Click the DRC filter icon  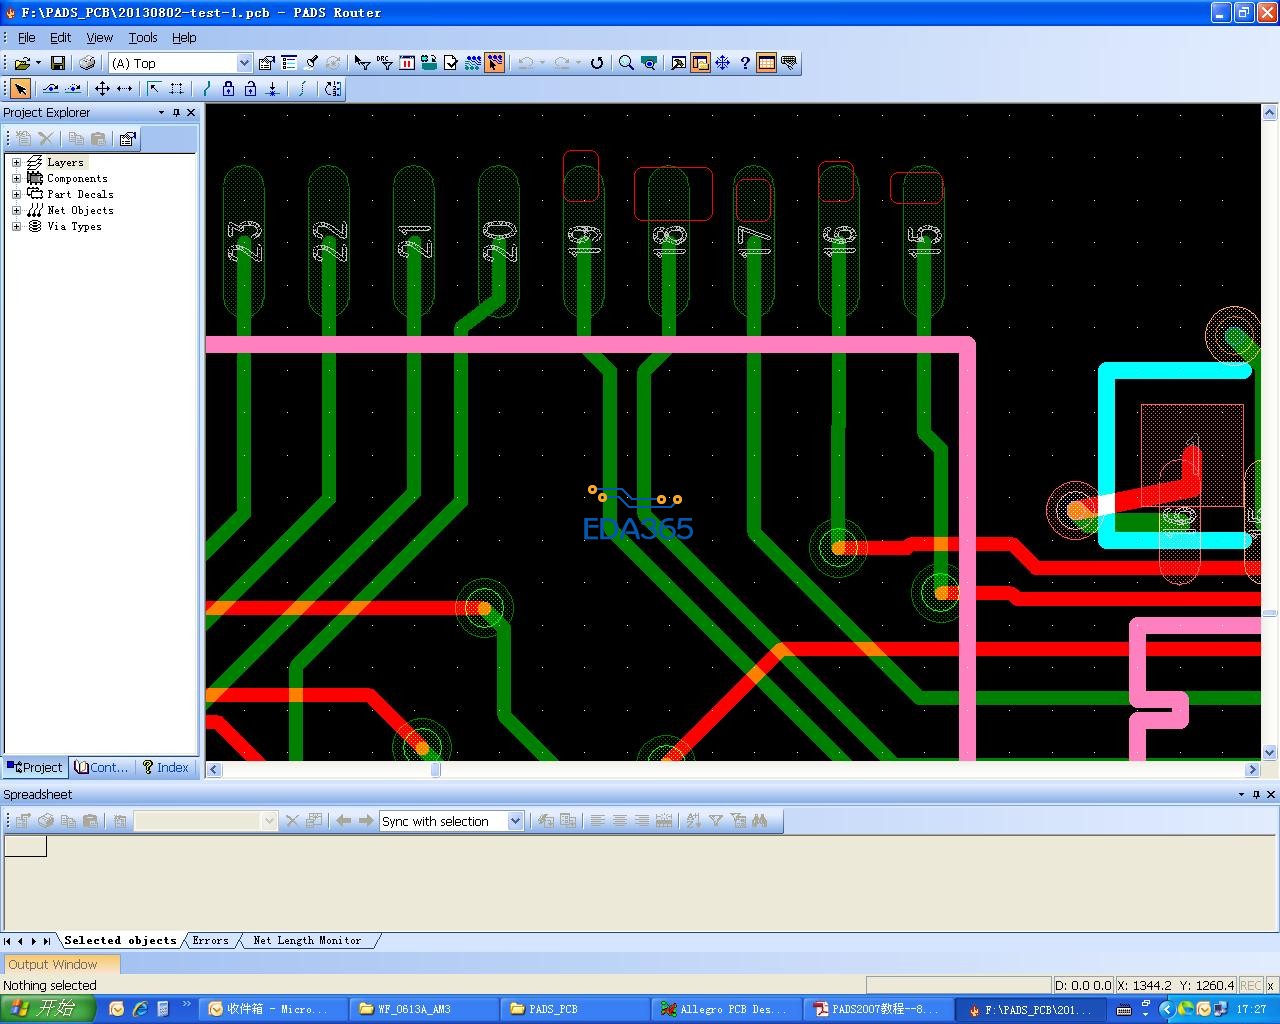tap(385, 63)
